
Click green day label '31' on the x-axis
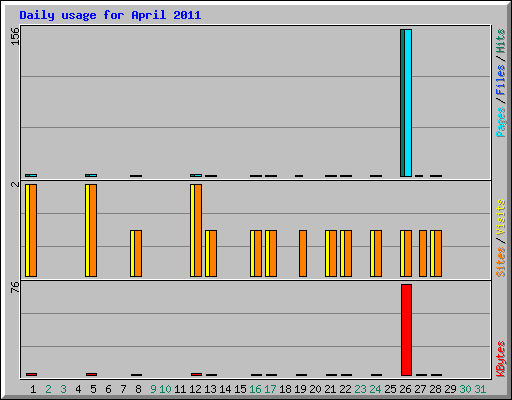480,389
